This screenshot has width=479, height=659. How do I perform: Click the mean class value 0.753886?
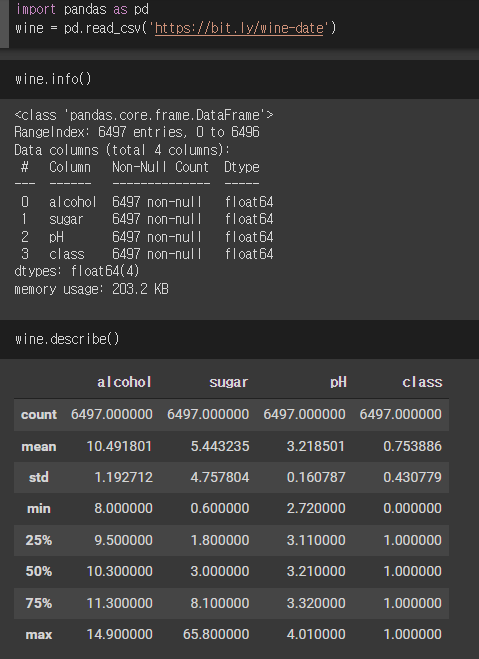(413, 446)
